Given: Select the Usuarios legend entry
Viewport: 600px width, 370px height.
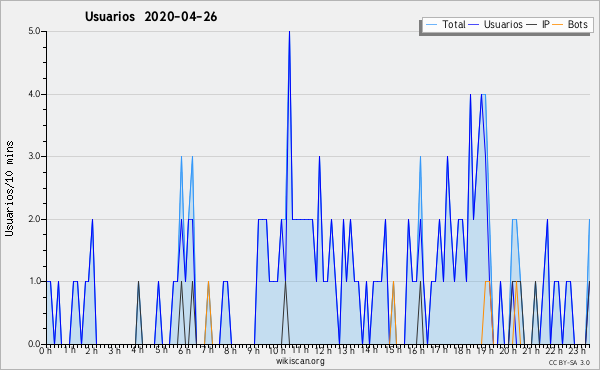Looking at the screenshot, I should coord(496,24).
